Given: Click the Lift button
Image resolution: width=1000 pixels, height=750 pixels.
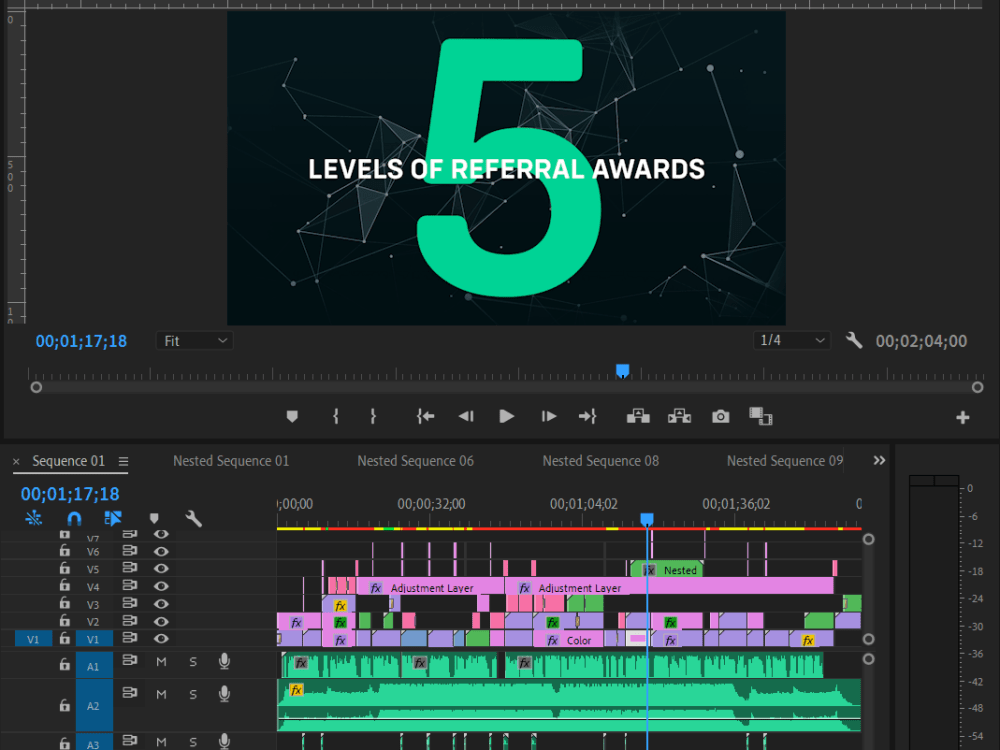Looking at the screenshot, I should [638, 416].
